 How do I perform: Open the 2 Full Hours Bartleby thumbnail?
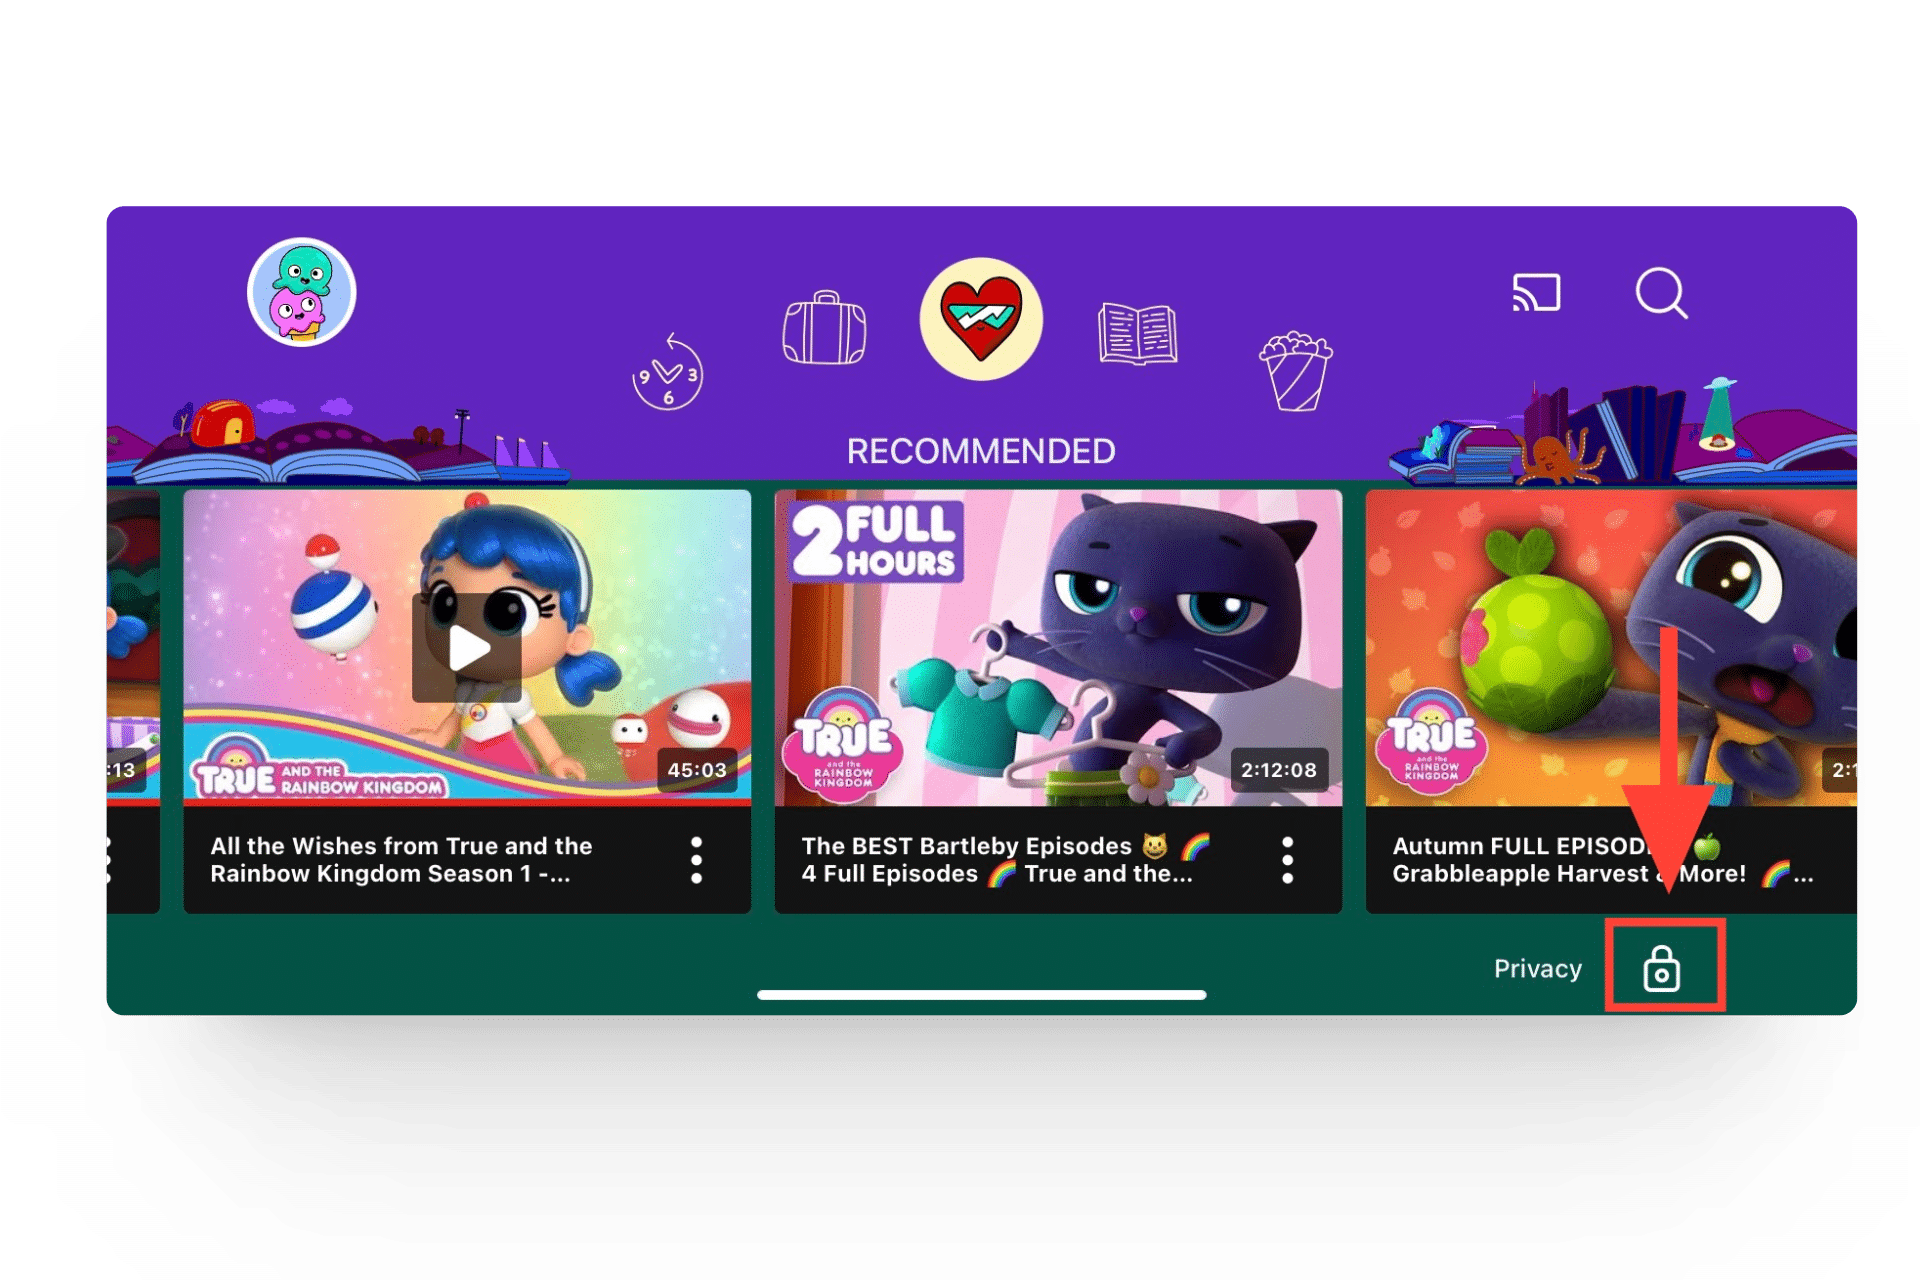pos(1057,648)
